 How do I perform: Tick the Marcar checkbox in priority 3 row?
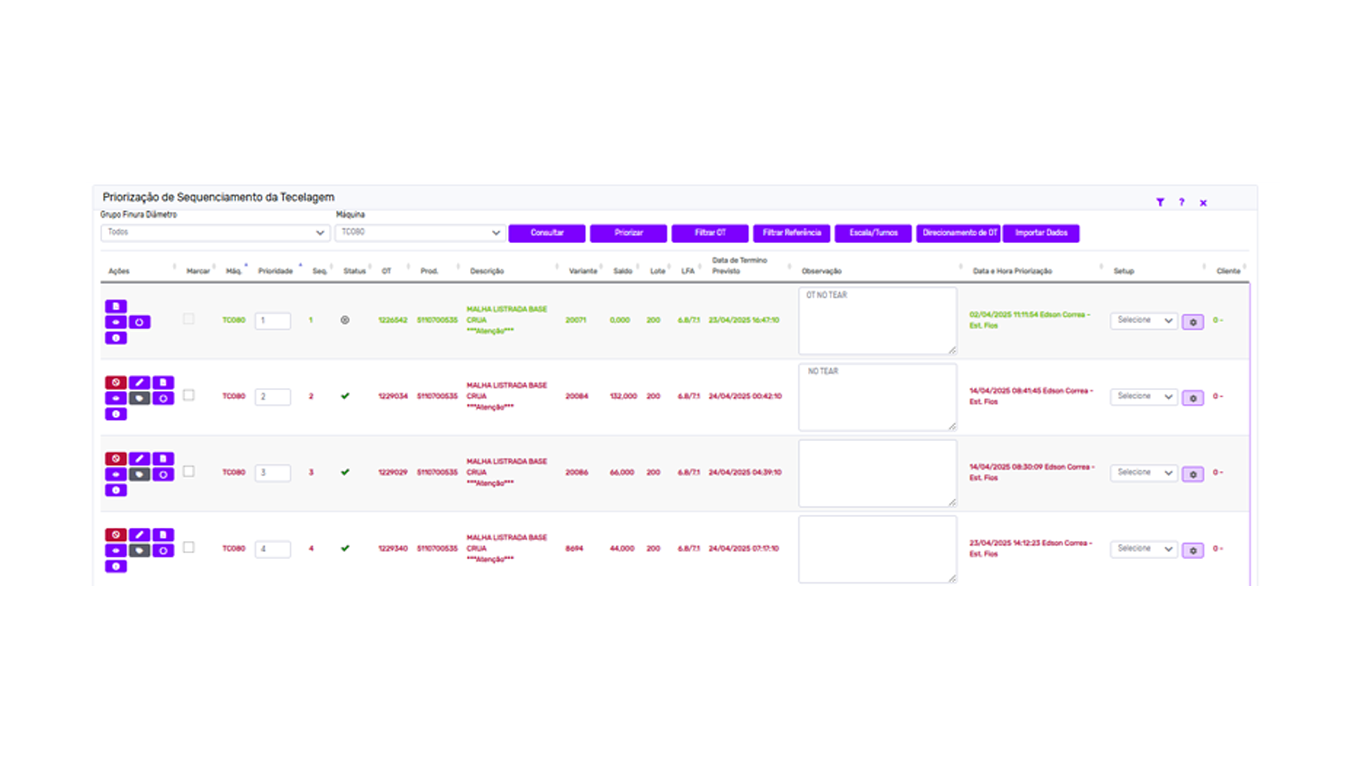(188, 471)
